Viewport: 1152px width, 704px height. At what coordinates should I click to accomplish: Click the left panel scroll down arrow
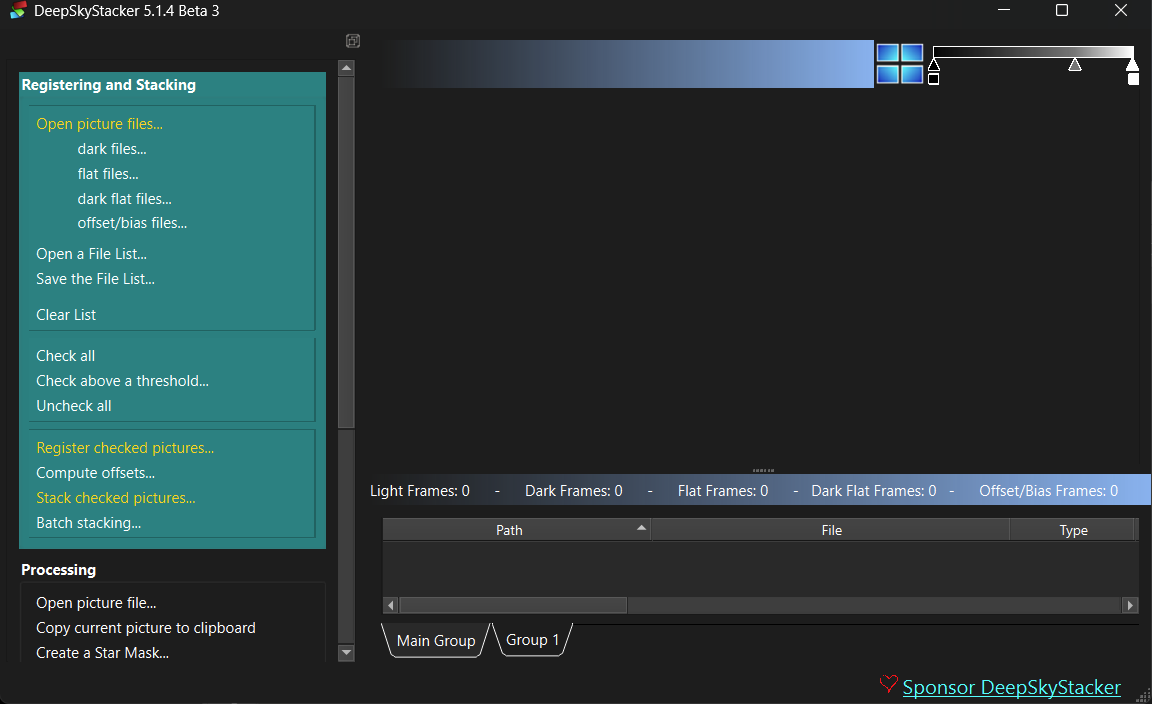(347, 653)
